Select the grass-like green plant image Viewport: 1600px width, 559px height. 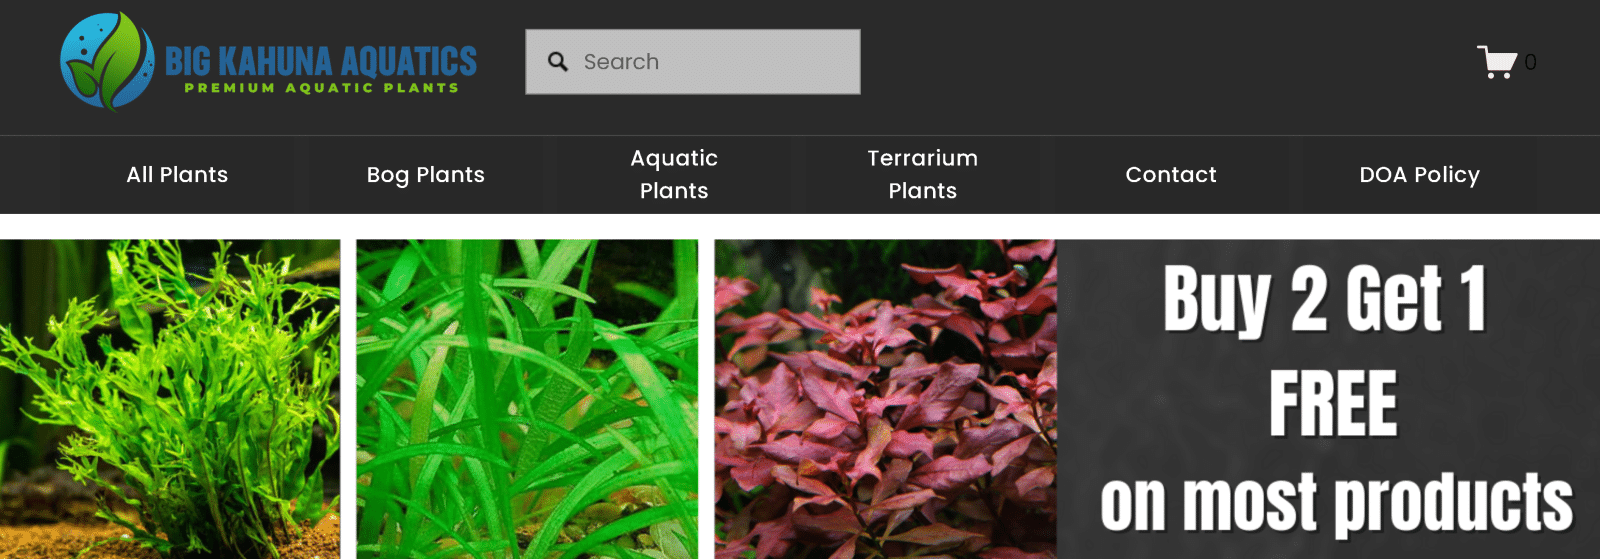pyautogui.click(x=527, y=398)
